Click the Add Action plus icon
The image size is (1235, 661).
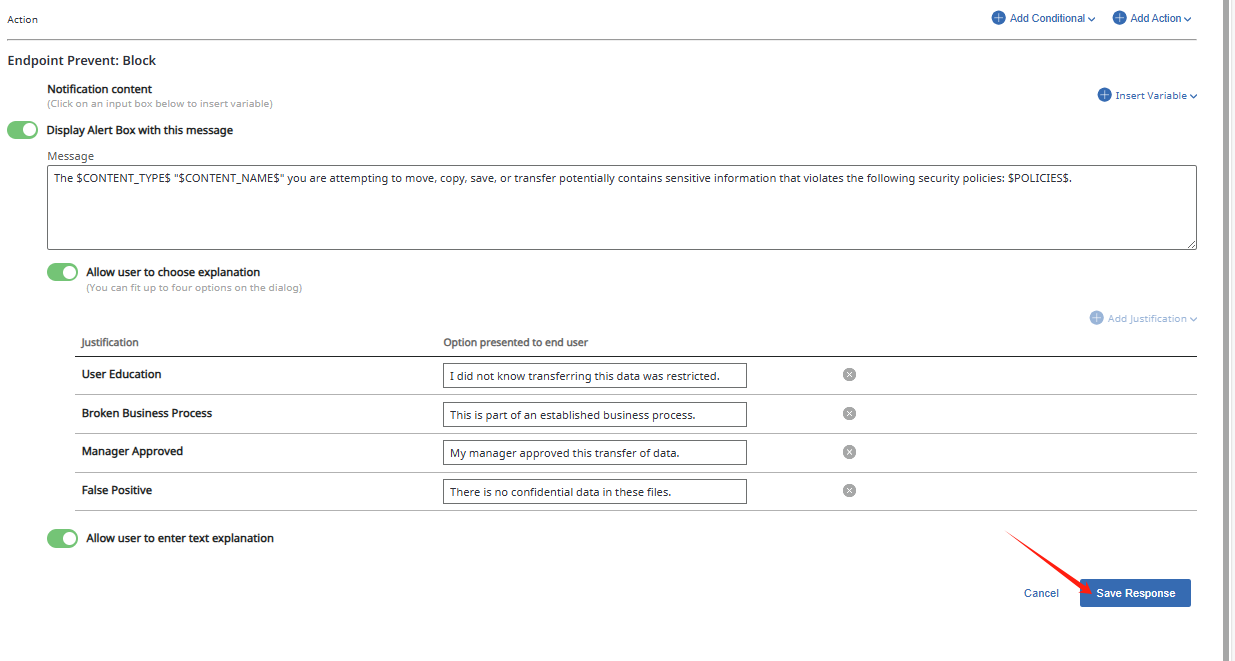[x=1119, y=18]
